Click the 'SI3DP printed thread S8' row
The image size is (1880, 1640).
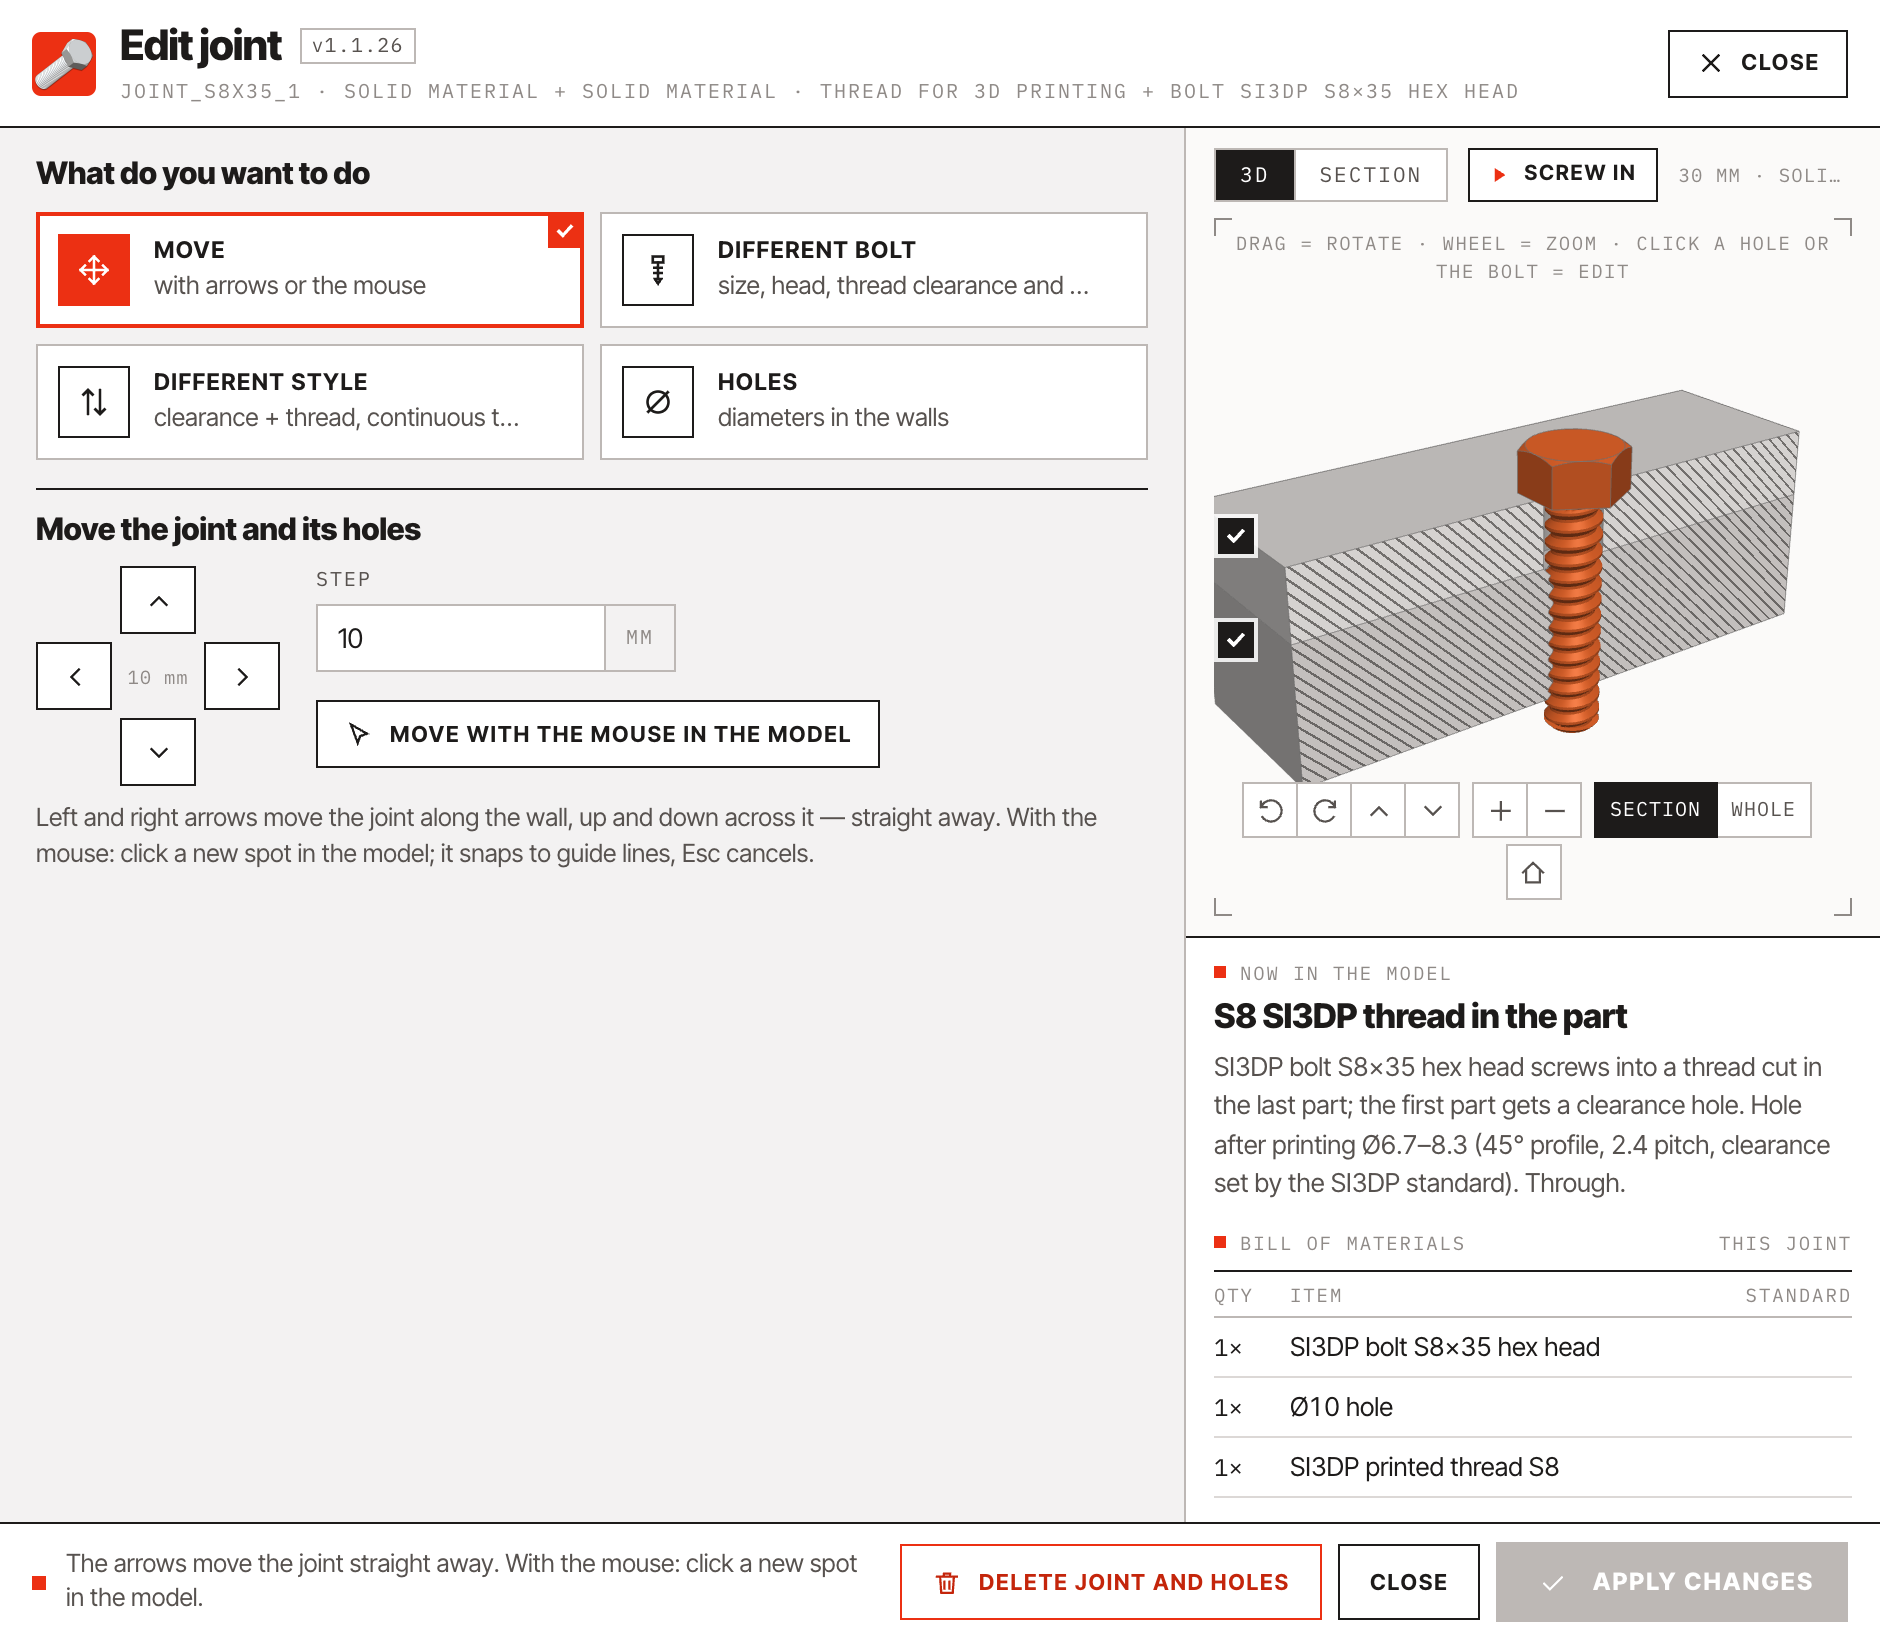point(1532,1468)
